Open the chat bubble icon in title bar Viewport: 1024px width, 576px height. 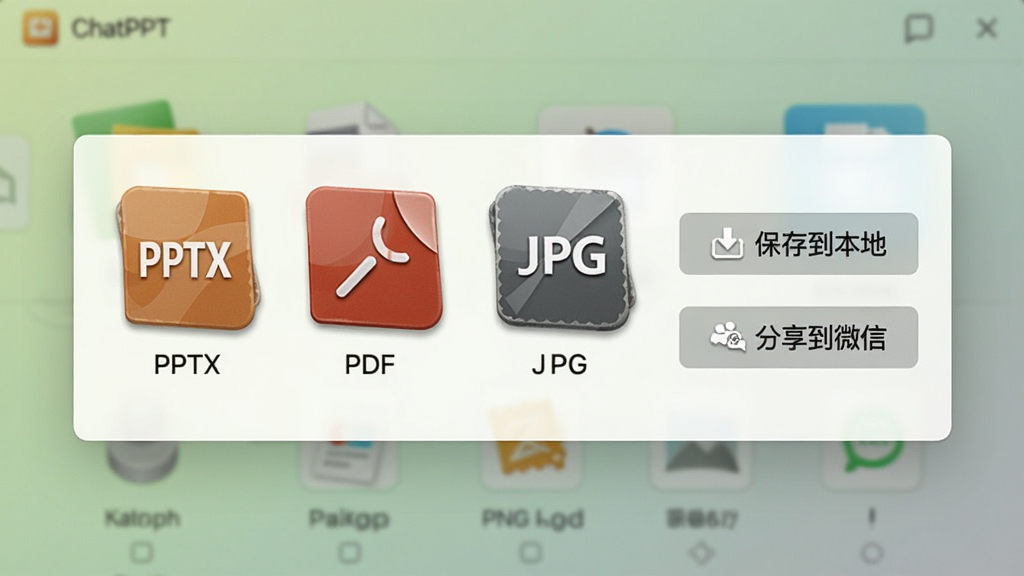[919, 28]
